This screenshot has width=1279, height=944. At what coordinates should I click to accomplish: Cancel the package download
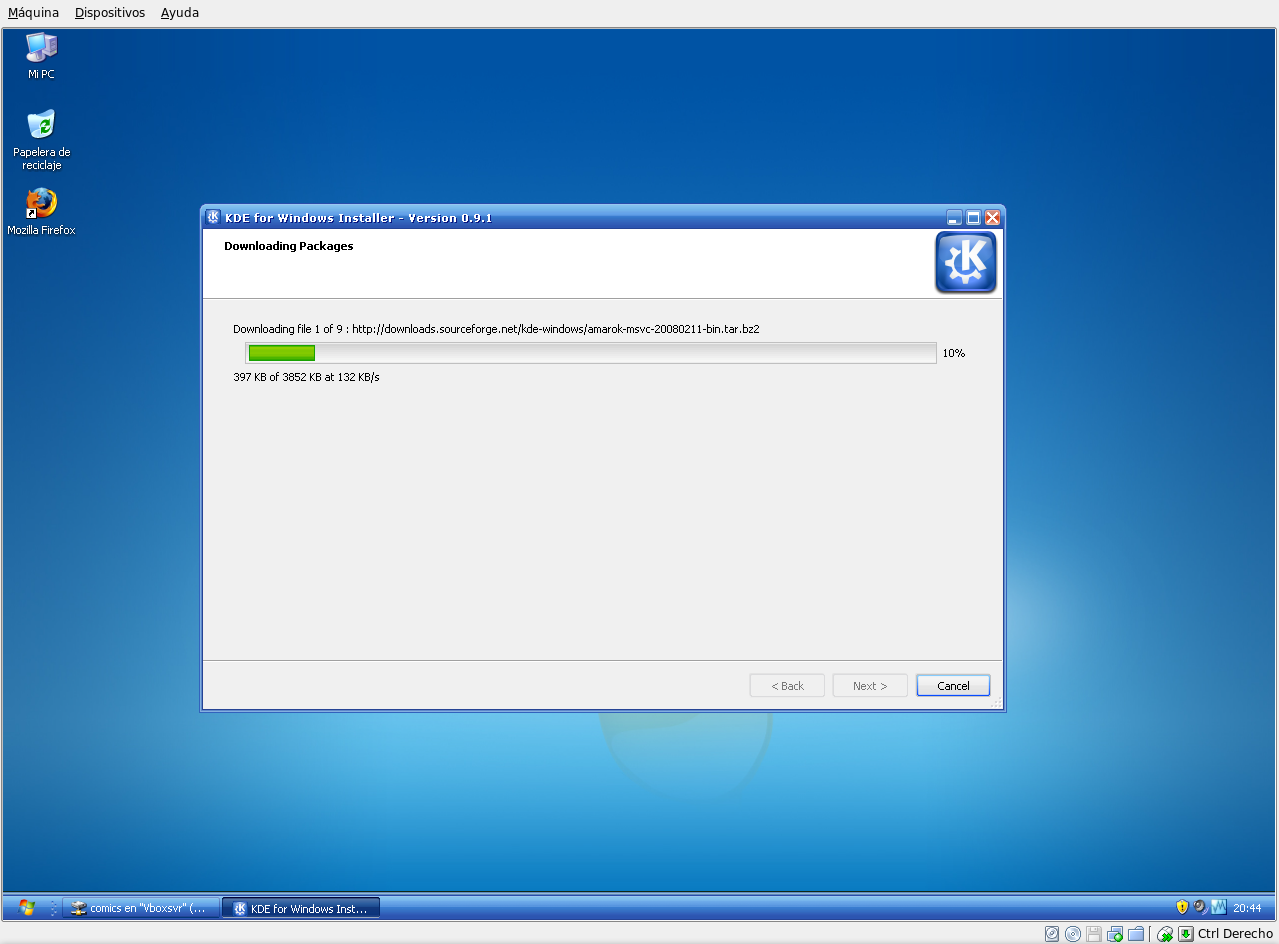(953, 686)
